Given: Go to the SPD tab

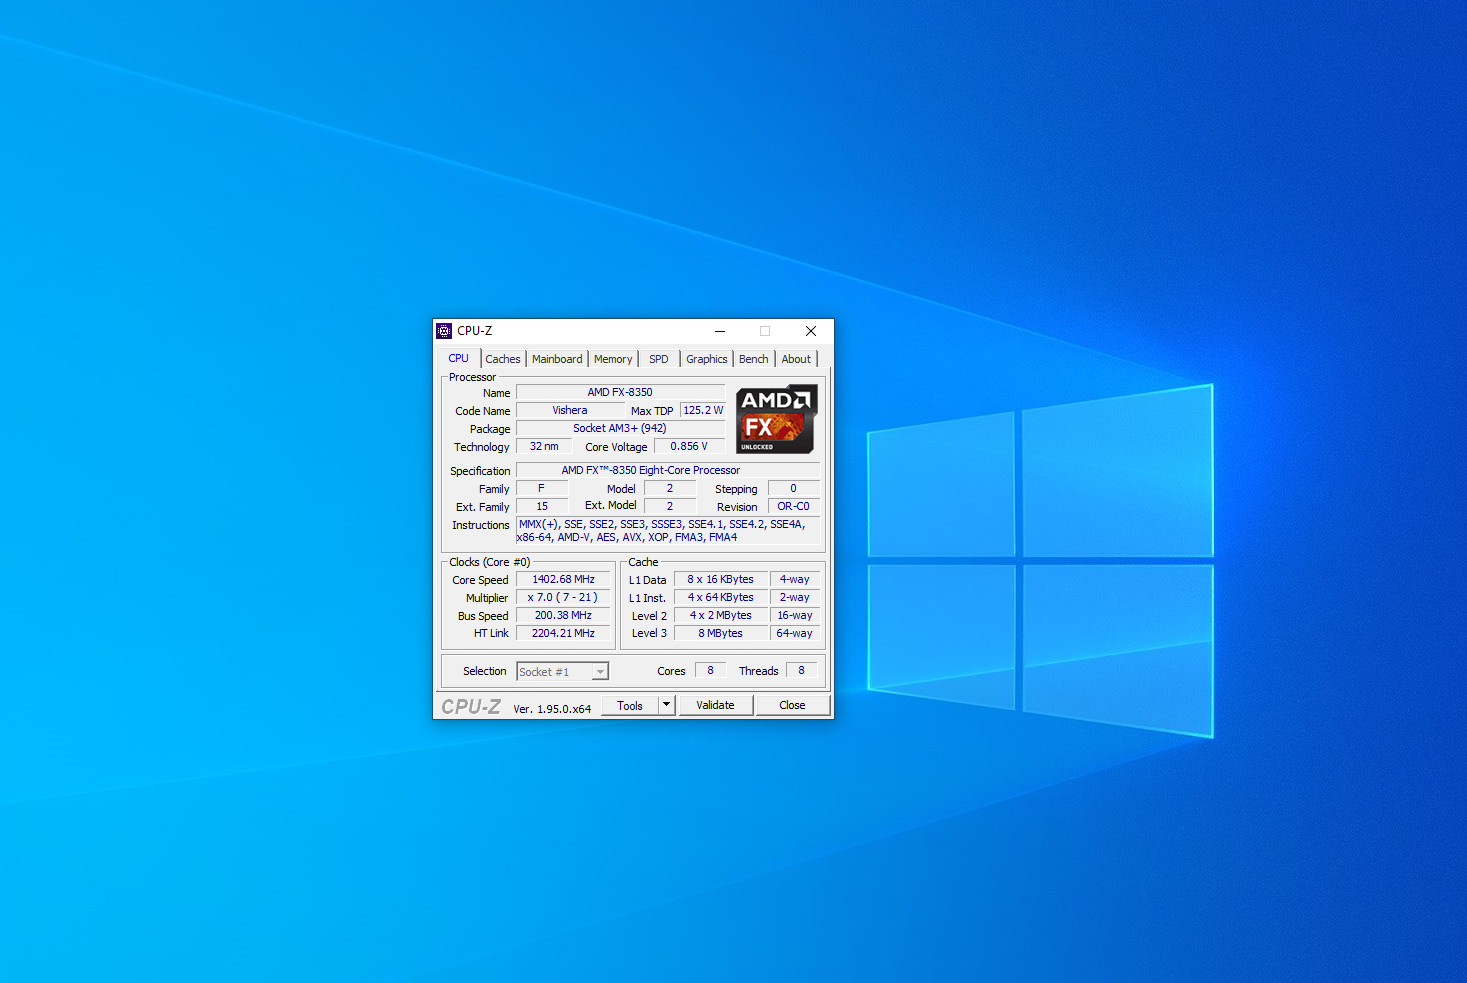Looking at the screenshot, I should point(659,359).
